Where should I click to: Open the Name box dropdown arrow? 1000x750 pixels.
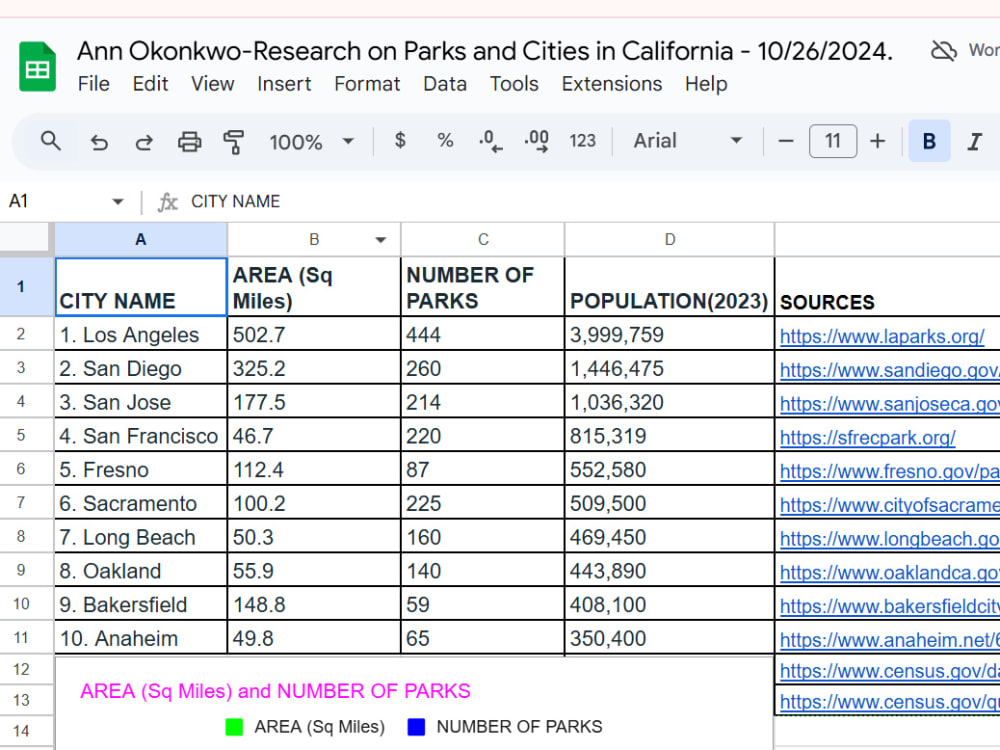click(x=117, y=202)
